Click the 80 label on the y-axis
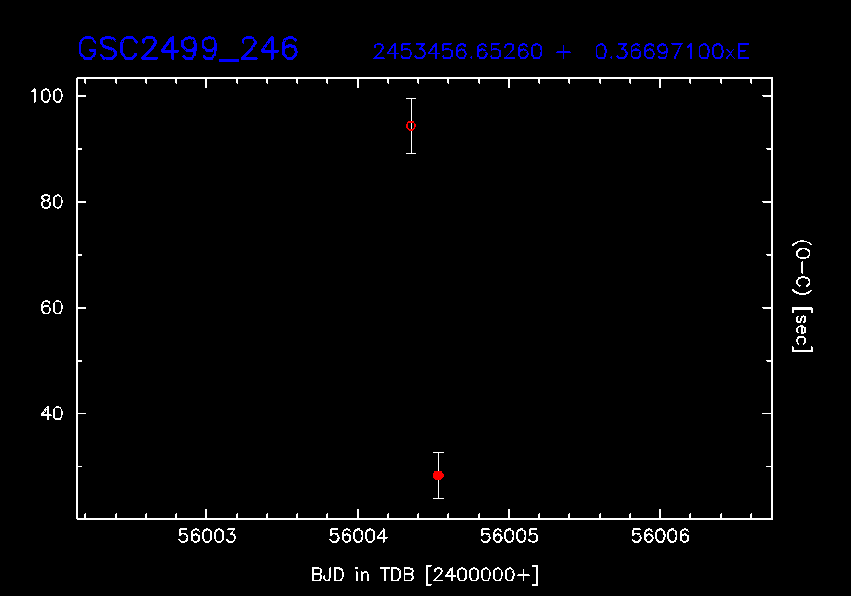Screen dimensions: 851x596 52,202
